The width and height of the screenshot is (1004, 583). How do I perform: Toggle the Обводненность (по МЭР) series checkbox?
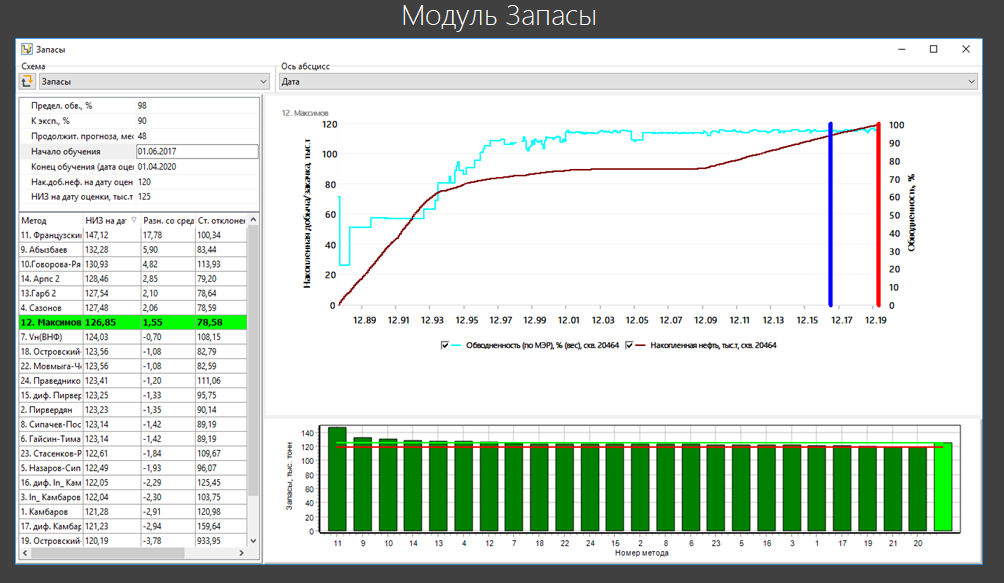coord(445,346)
